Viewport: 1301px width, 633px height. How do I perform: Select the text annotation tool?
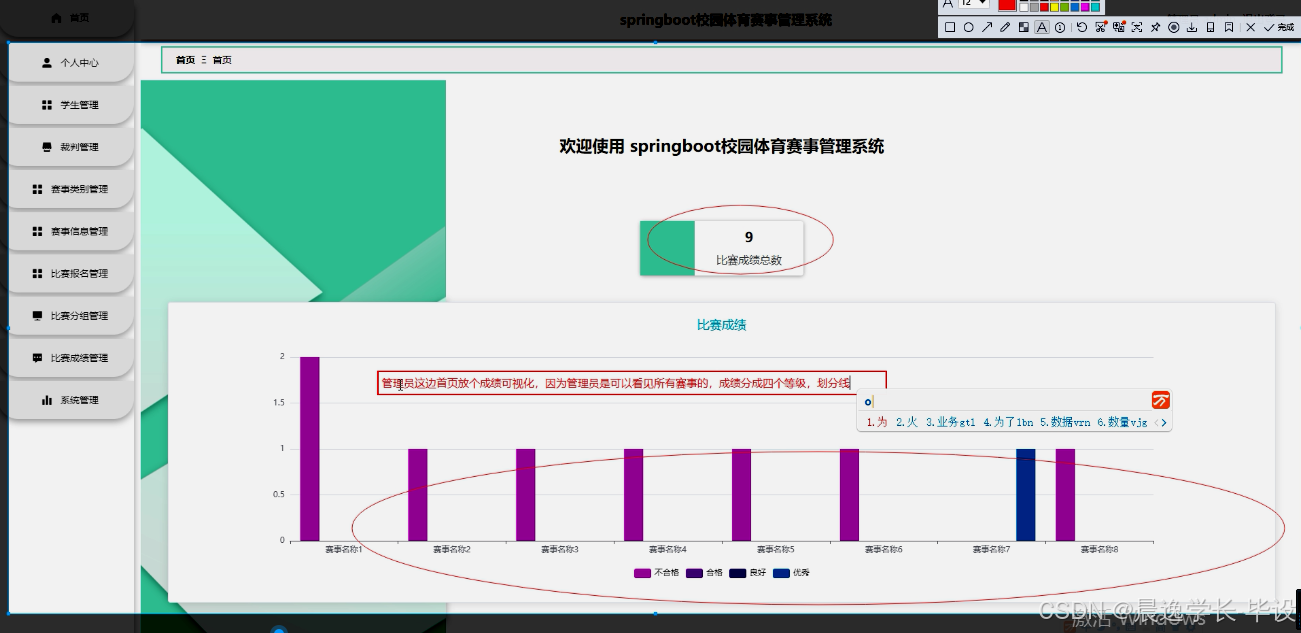[1042, 27]
